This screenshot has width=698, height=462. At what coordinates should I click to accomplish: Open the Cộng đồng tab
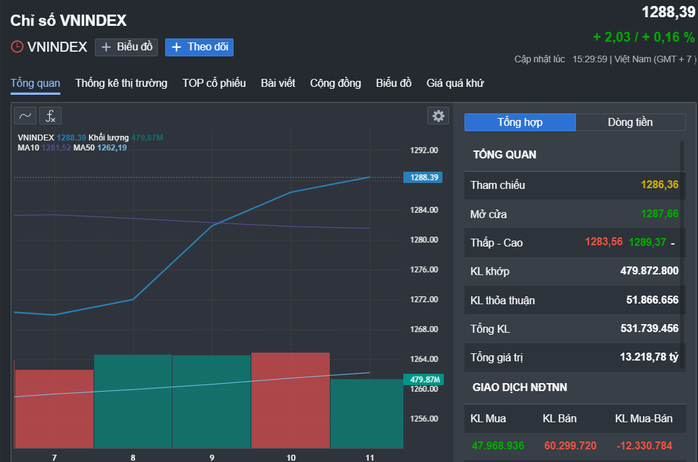coord(336,83)
